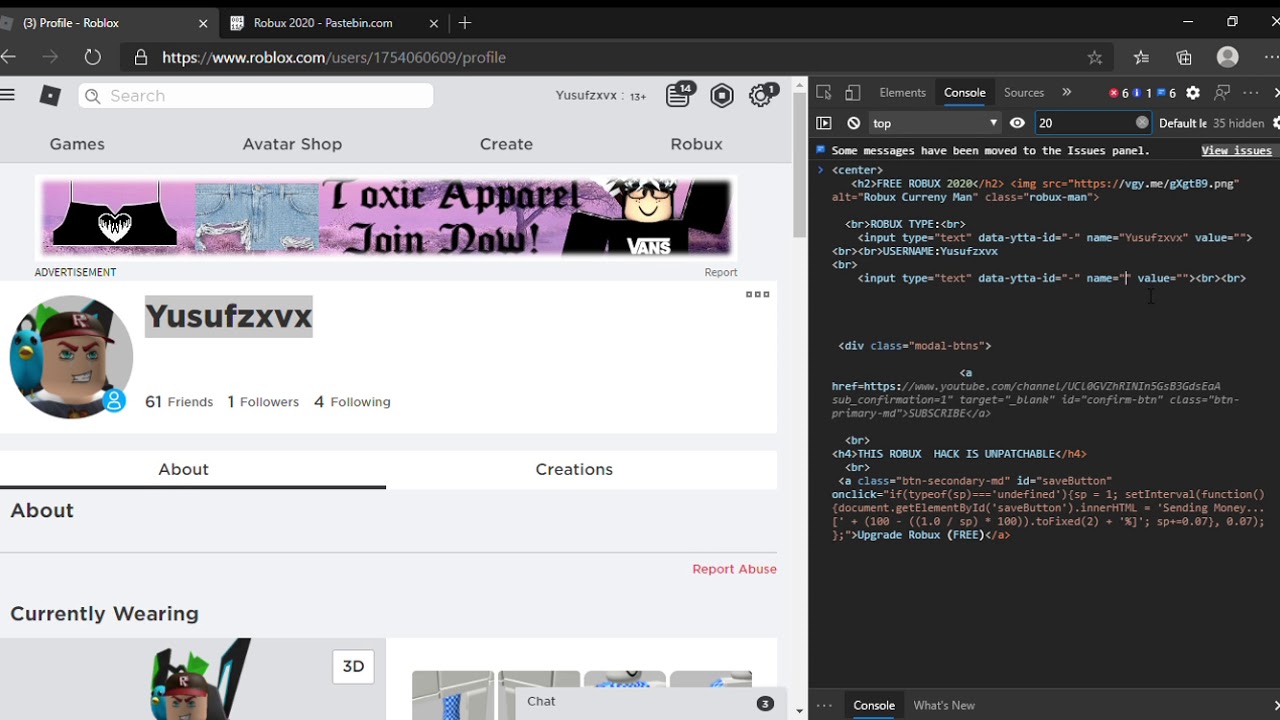Image resolution: width=1280 pixels, height=720 pixels.
Task: Click the Roblox search field
Action: [256, 96]
